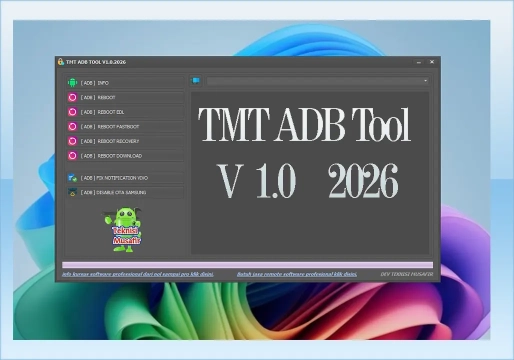
Task: Click the pink icon beside REBOOT DOWNLOAD
Action: [x=72, y=156]
